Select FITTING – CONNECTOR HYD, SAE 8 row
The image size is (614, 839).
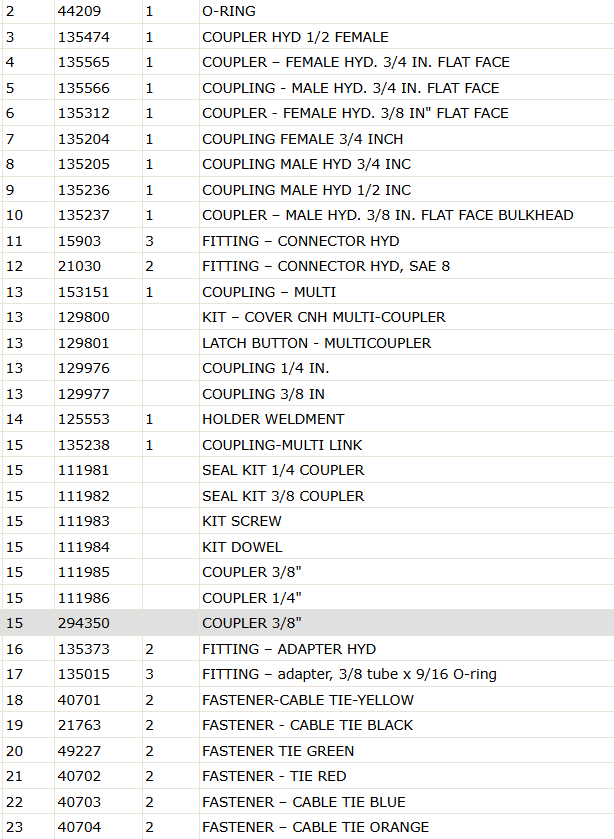(x=307, y=266)
